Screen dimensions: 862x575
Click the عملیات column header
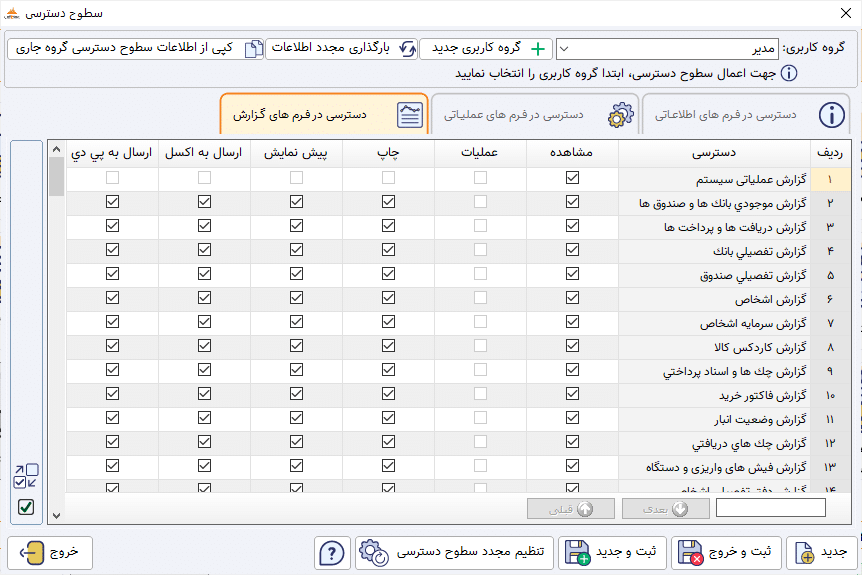point(480,153)
